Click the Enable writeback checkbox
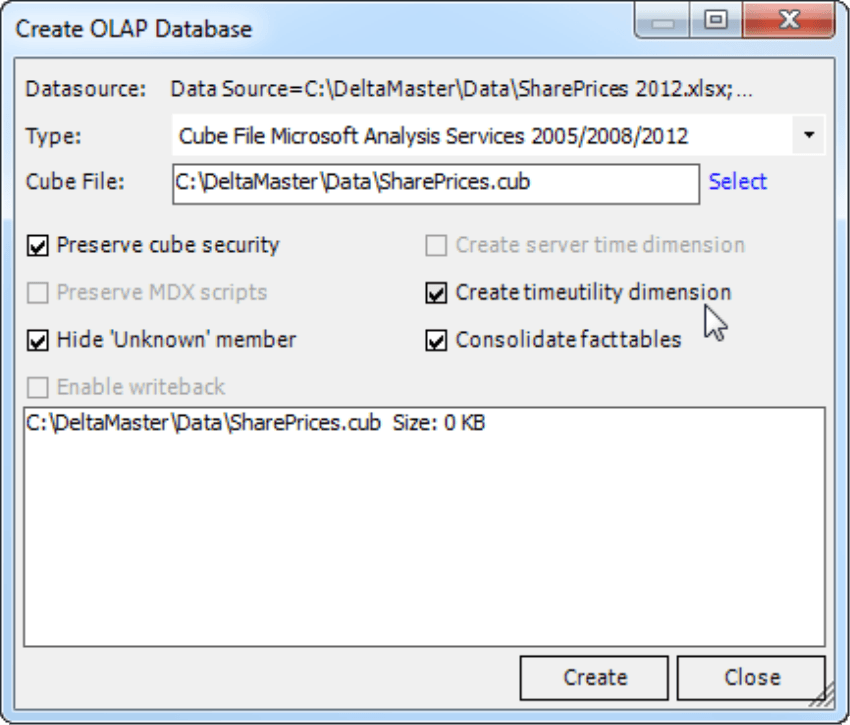Screen dimensions: 850x725 tap(38, 388)
